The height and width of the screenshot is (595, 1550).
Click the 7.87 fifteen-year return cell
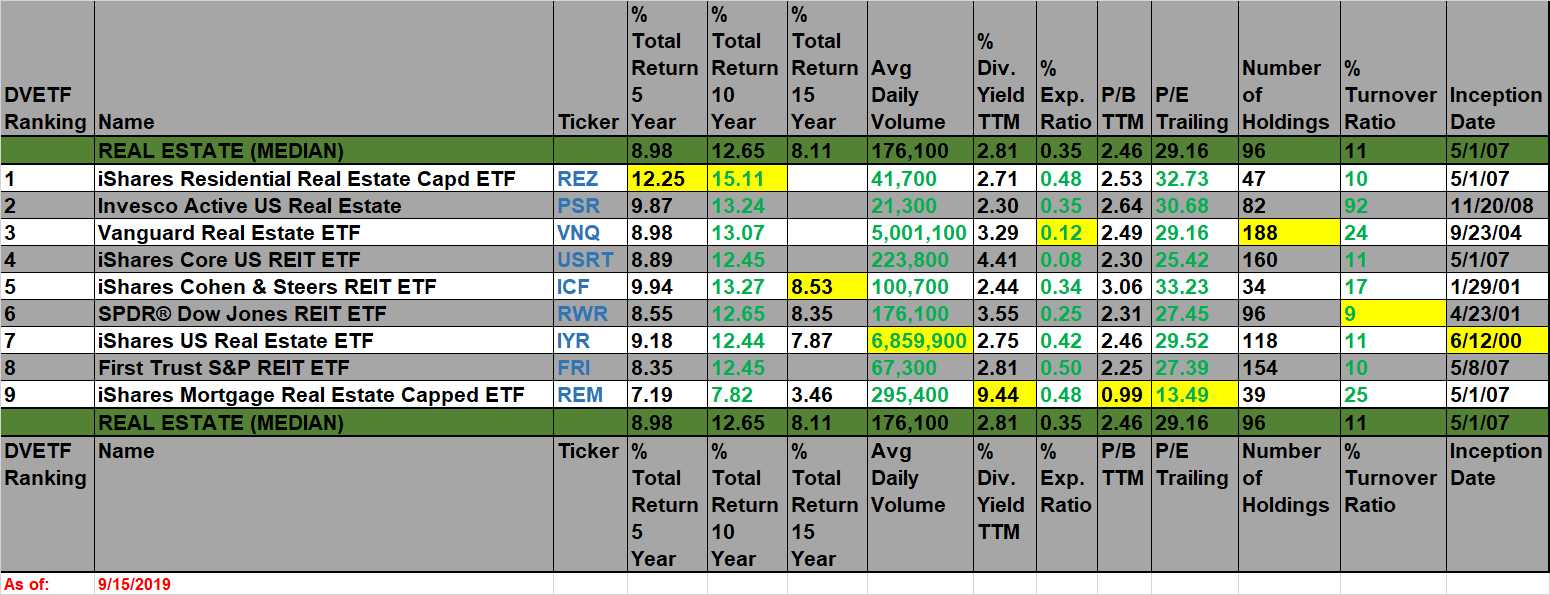(x=827, y=341)
